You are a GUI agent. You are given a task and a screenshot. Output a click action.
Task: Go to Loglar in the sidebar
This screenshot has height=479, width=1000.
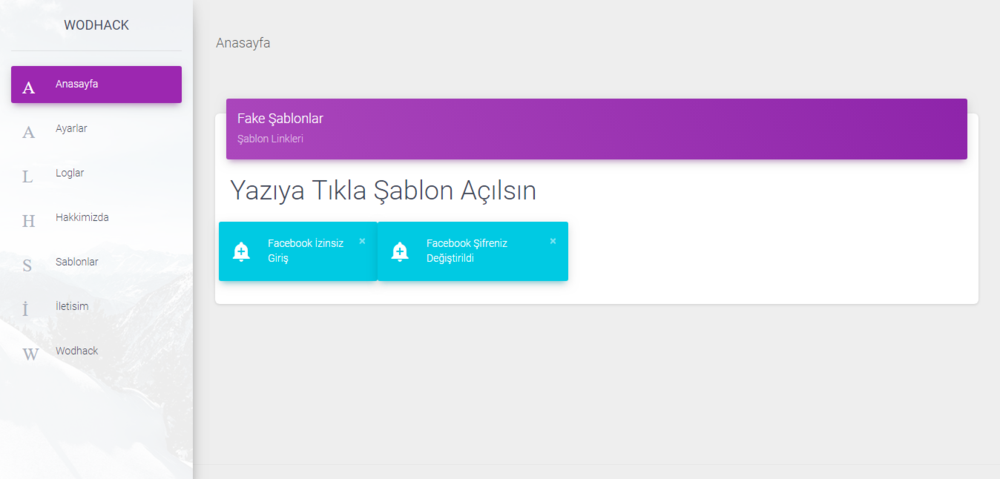96,173
